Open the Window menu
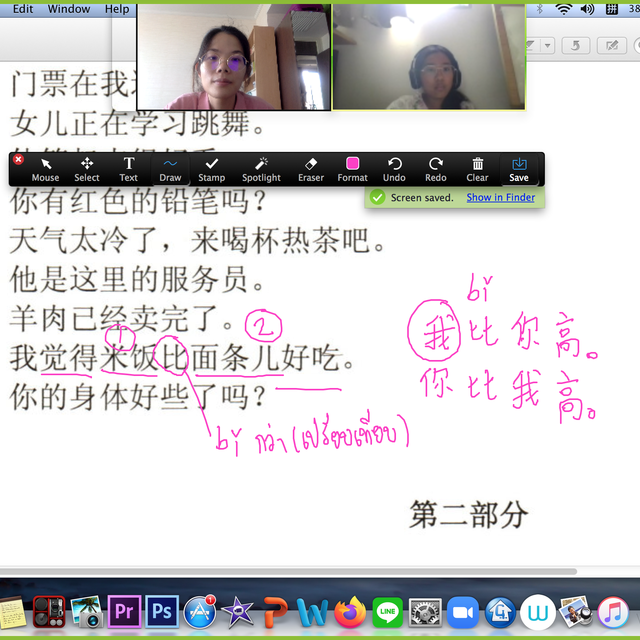This screenshot has width=640, height=640. click(x=69, y=9)
